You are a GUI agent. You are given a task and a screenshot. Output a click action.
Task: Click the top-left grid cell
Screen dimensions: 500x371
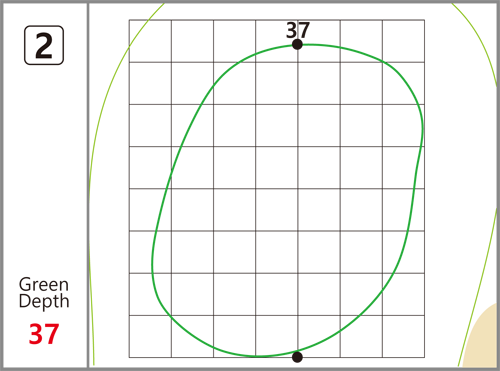pos(150,41)
